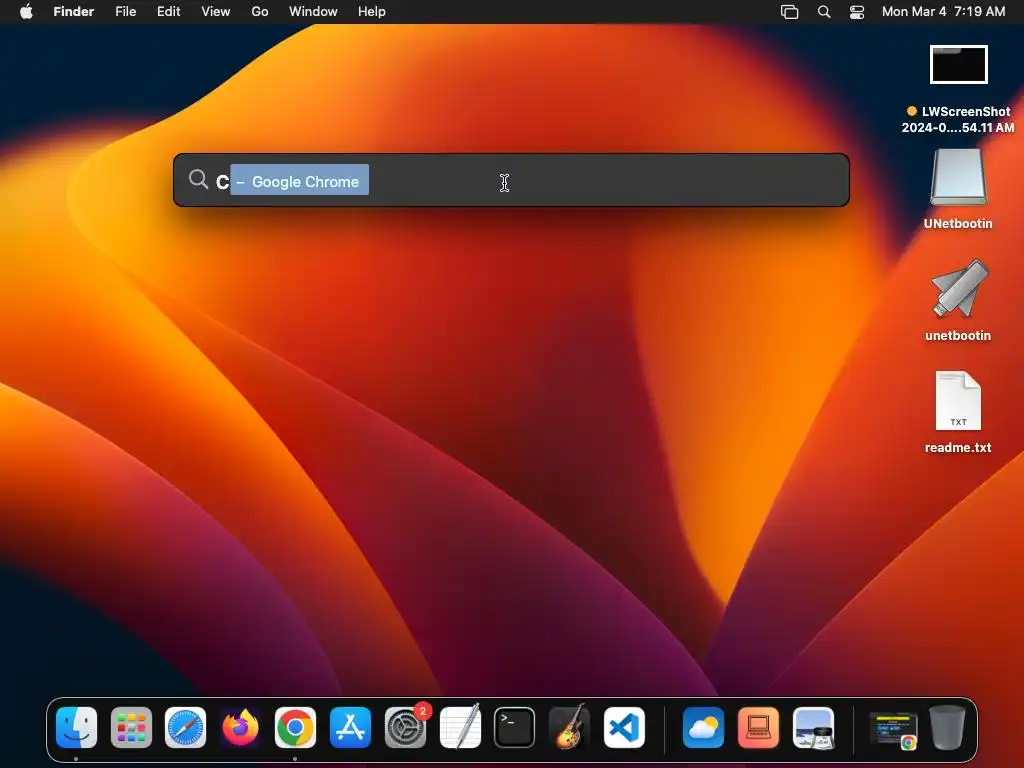Launch GarageBand guitar icon in Dock
1024x768 pixels.
(569, 728)
